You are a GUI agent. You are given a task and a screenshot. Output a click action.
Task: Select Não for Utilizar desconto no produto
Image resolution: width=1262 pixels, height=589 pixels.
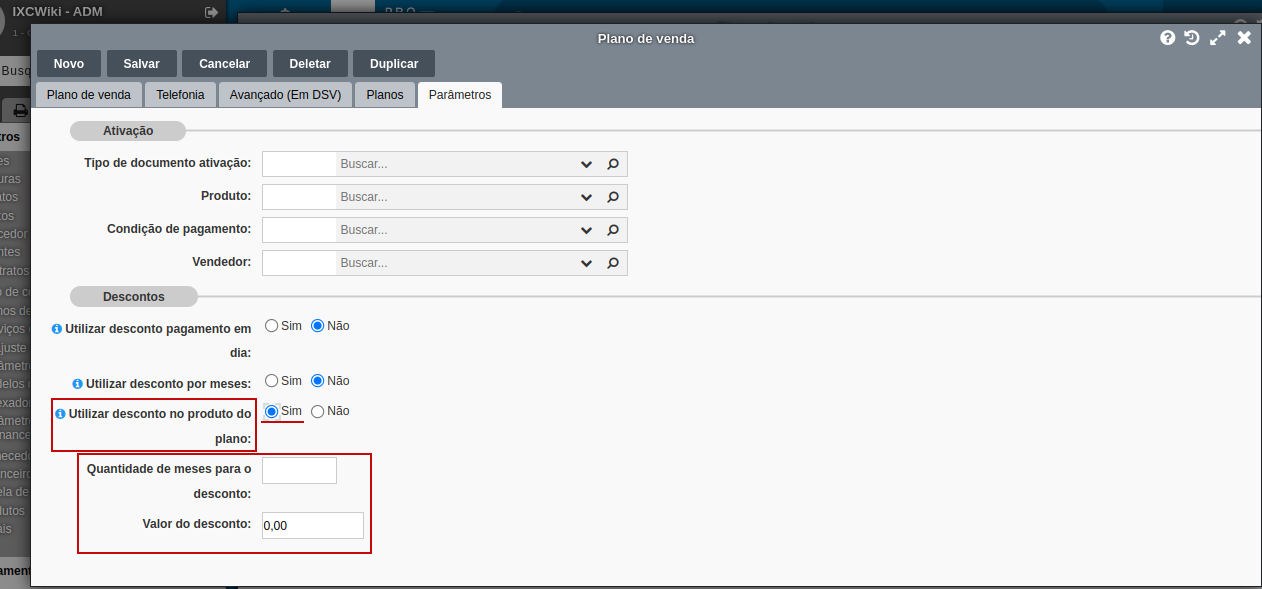click(x=318, y=411)
